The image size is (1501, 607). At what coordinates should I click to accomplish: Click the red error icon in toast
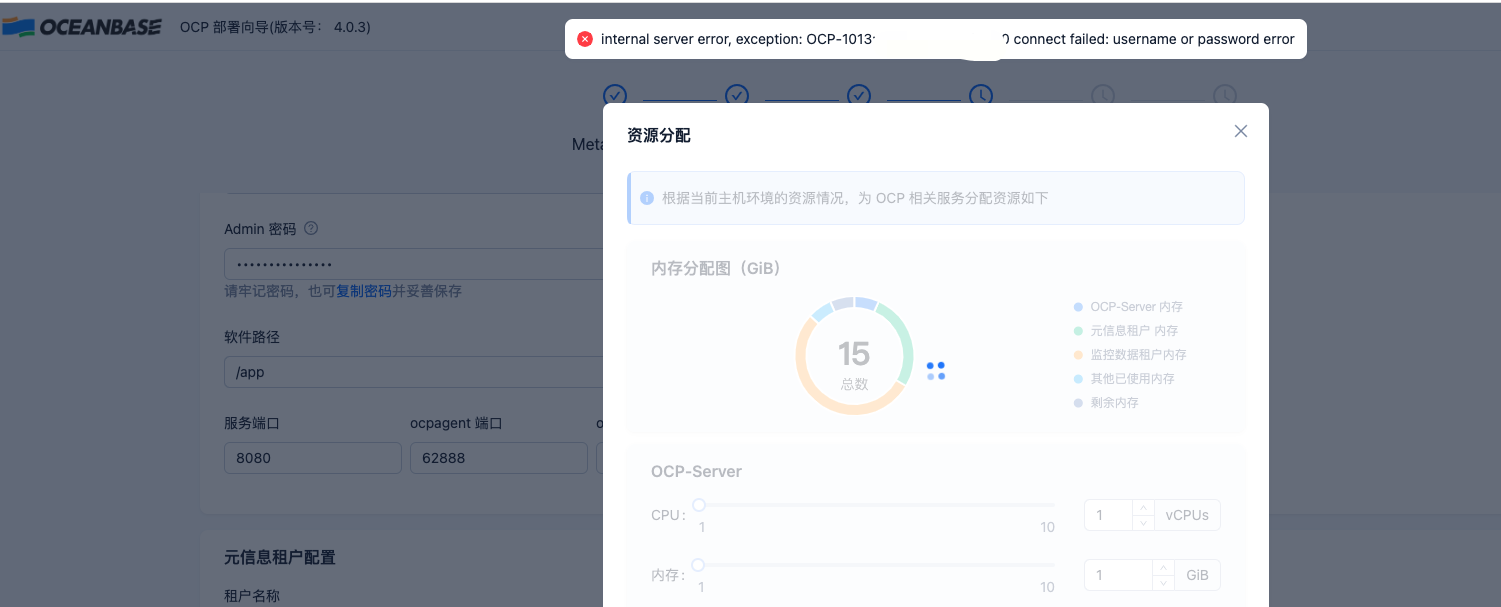click(585, 39)
